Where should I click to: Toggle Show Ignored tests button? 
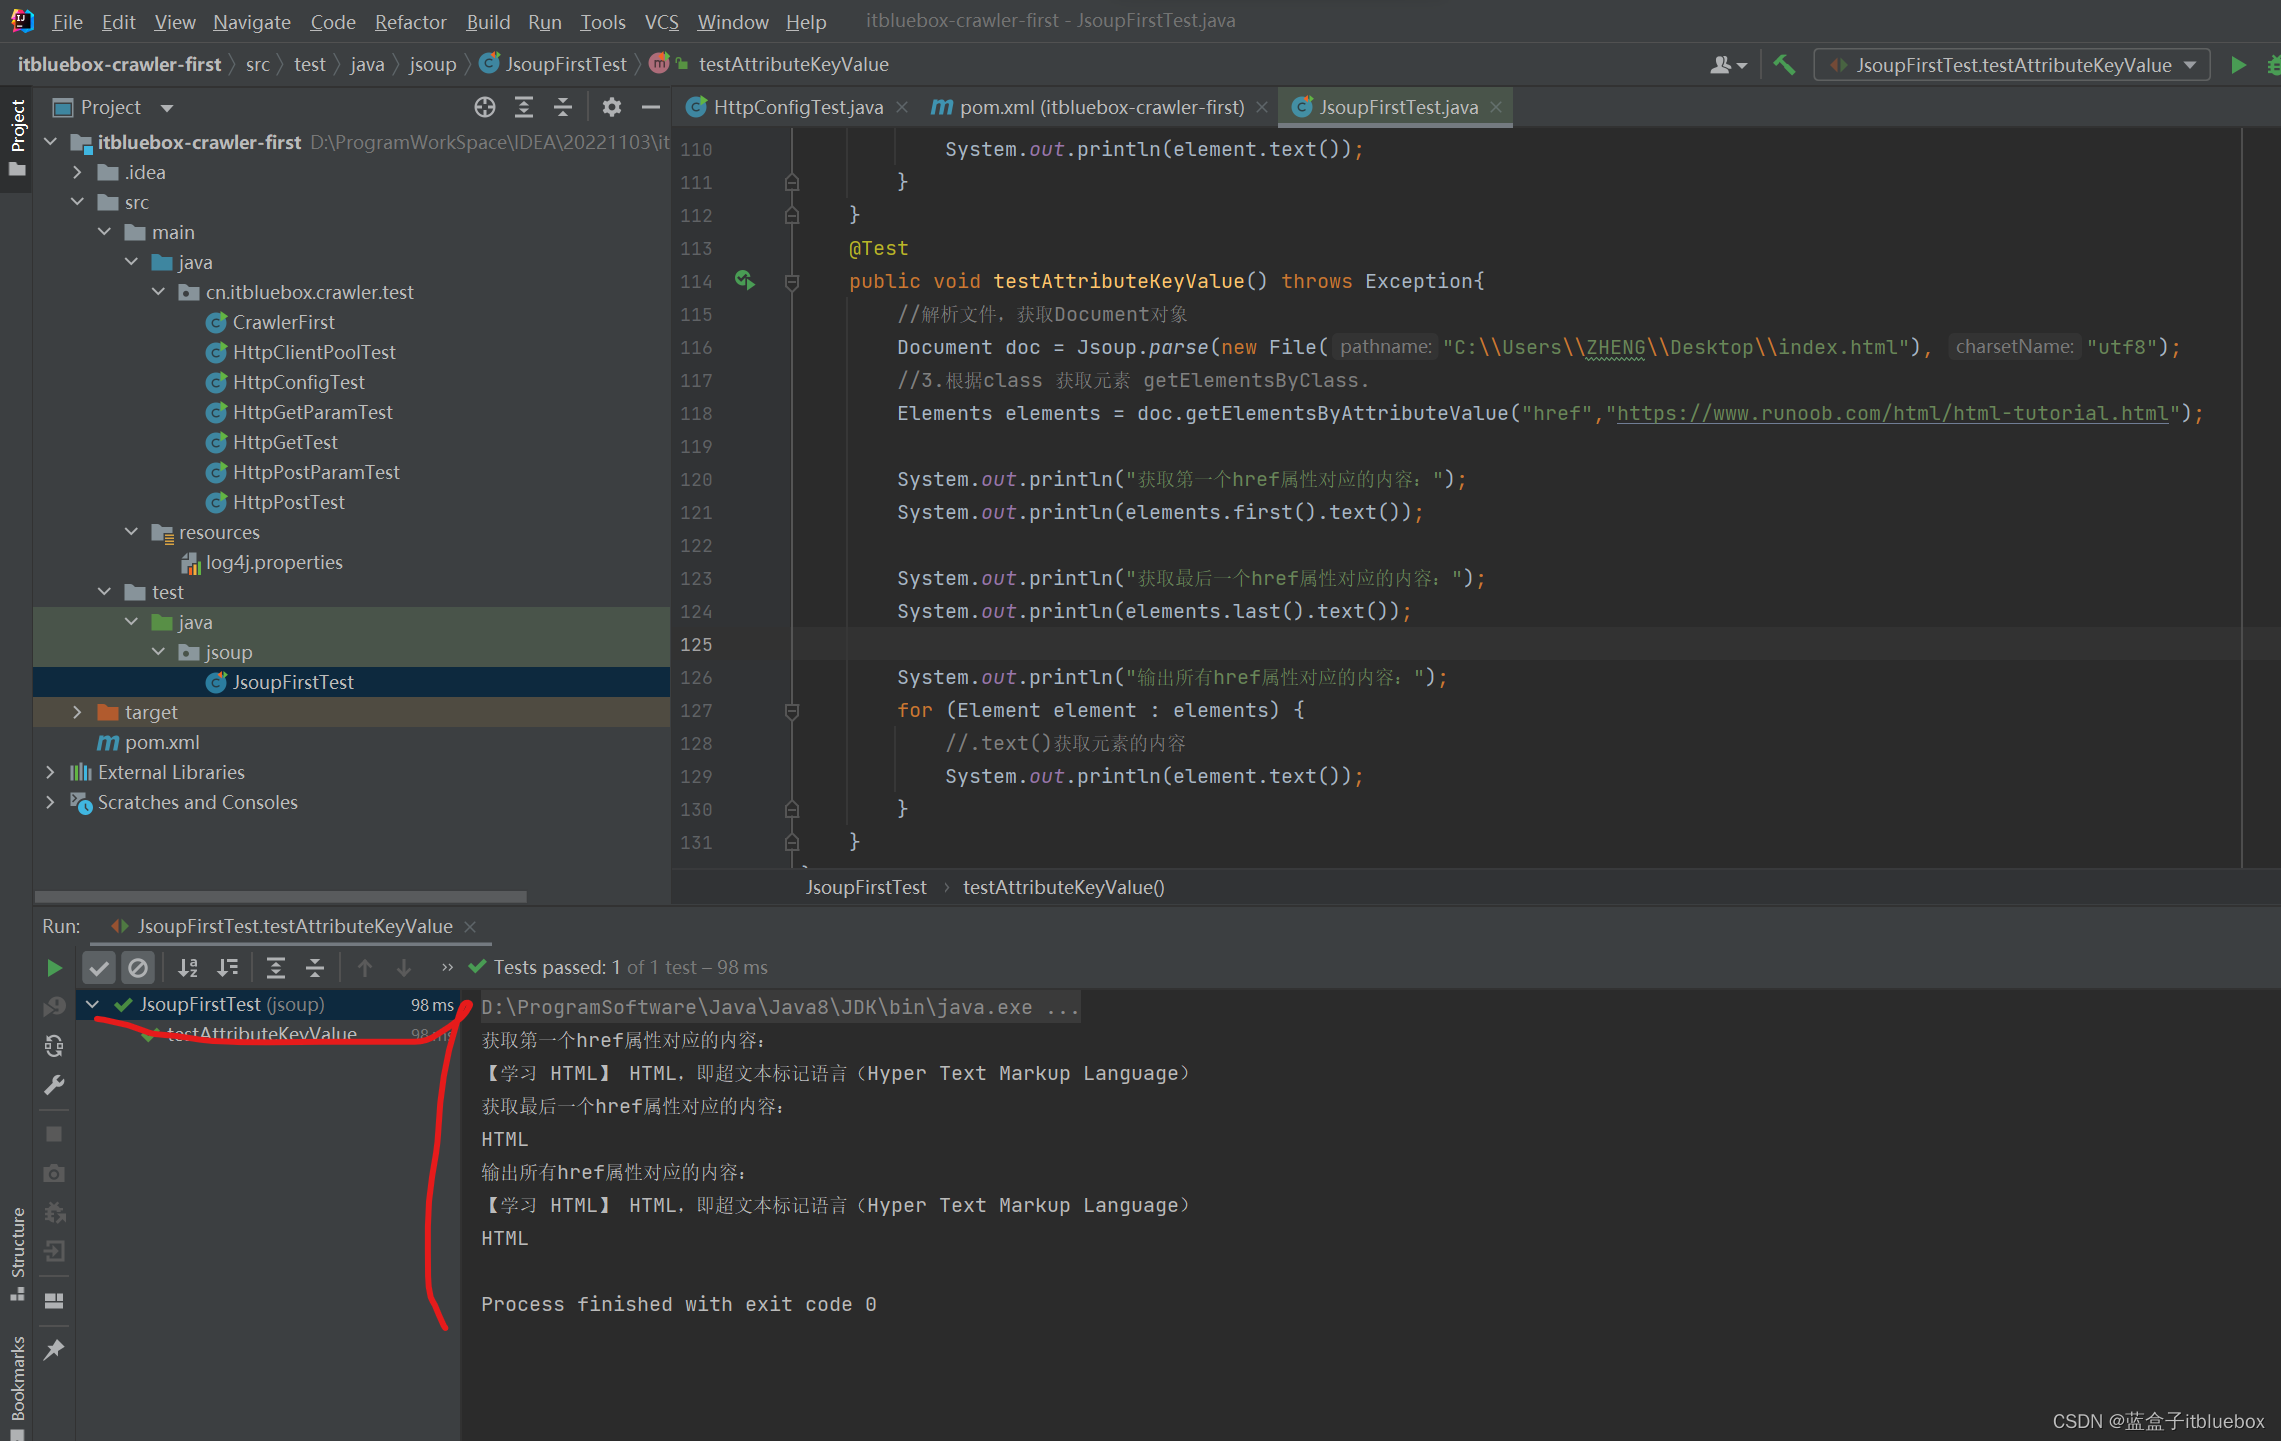138,967
